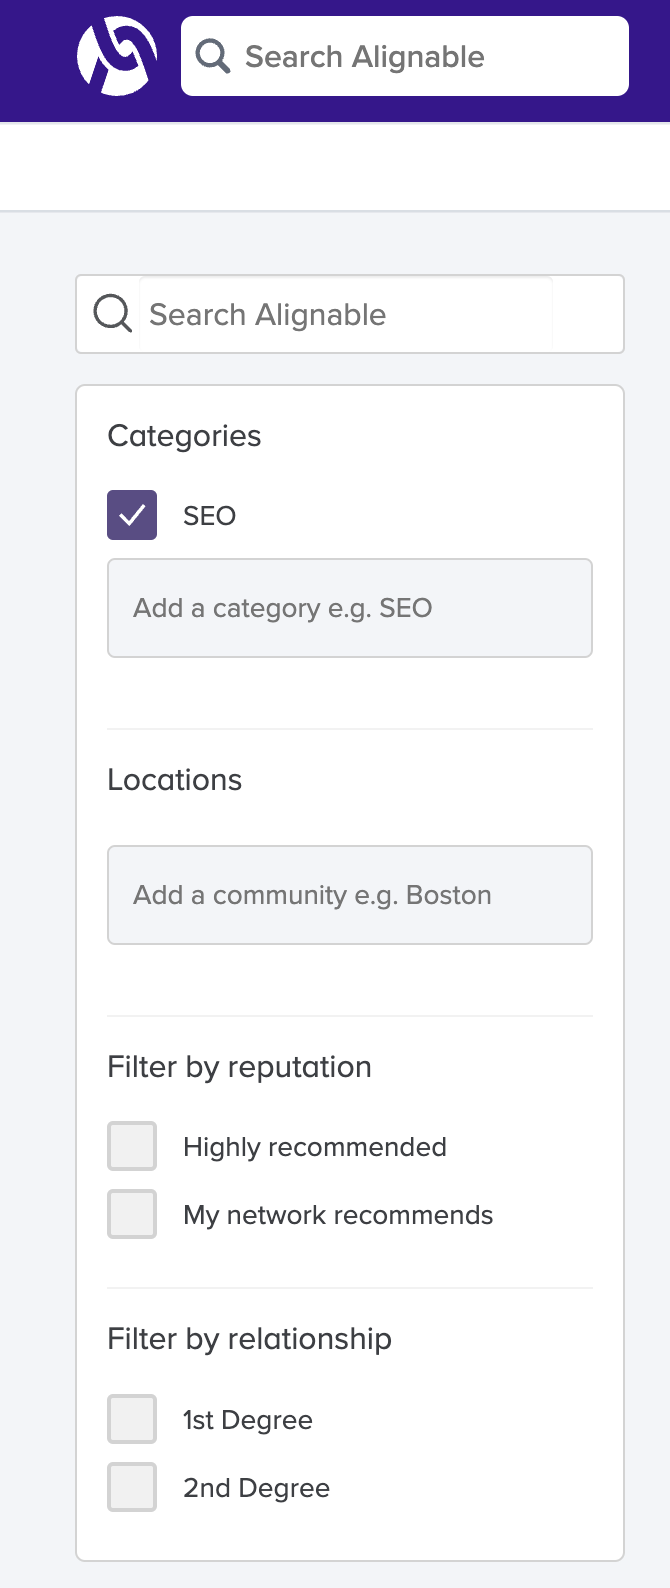Image resolution: width=670 pixels, height=1588 pixels.
Task: Click the Filter by reputation heading
Action: 239,1067
